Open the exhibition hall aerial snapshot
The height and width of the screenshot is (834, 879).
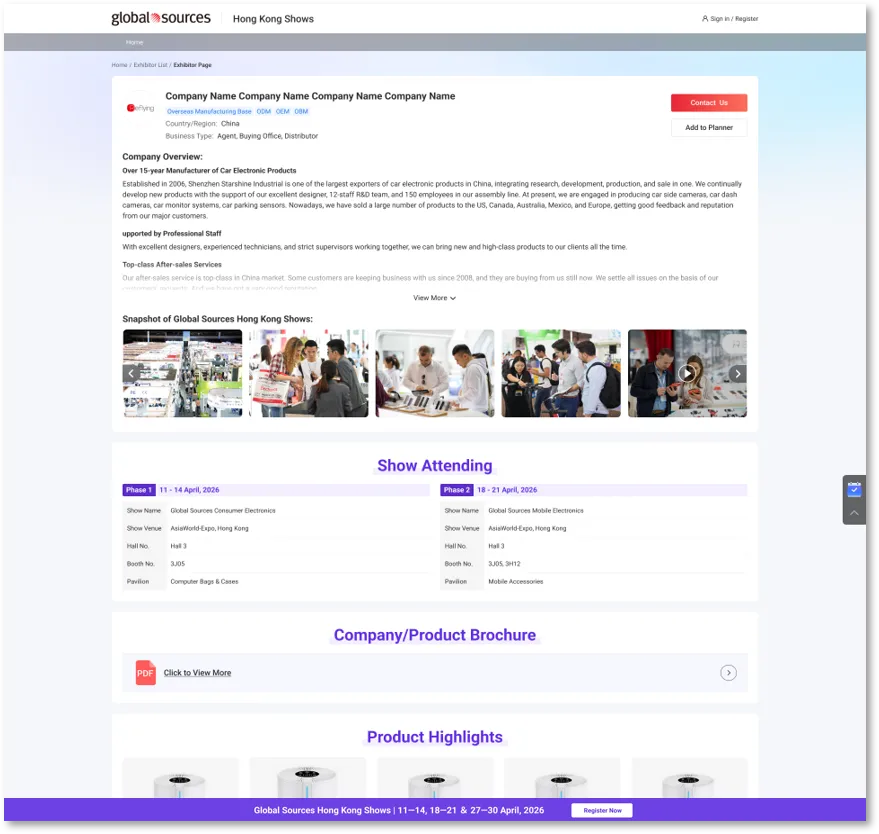click(x=183, y=373)
